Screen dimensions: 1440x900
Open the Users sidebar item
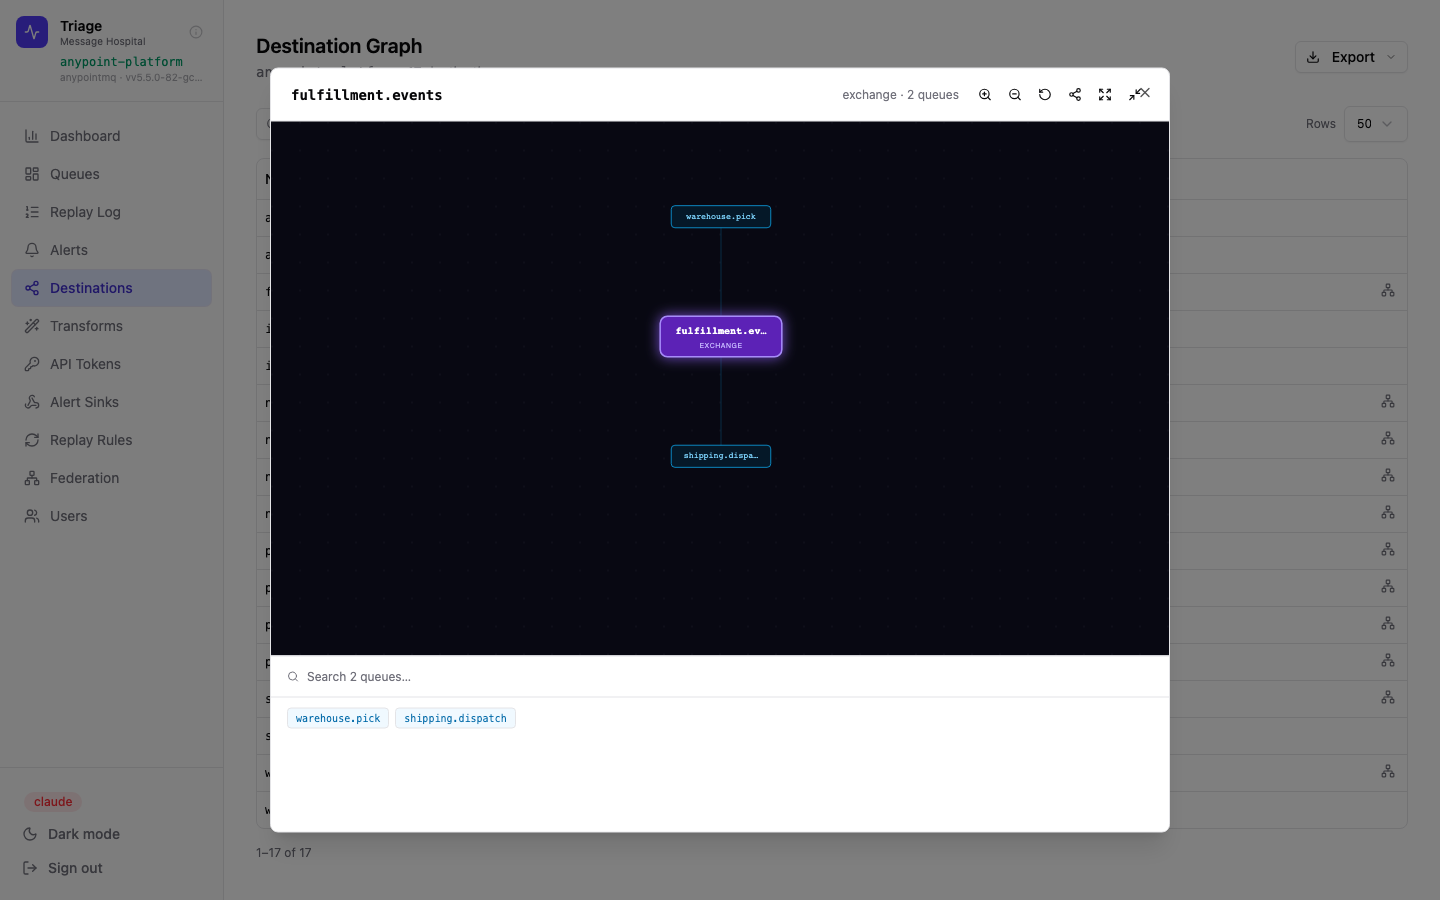coord(112,516)
